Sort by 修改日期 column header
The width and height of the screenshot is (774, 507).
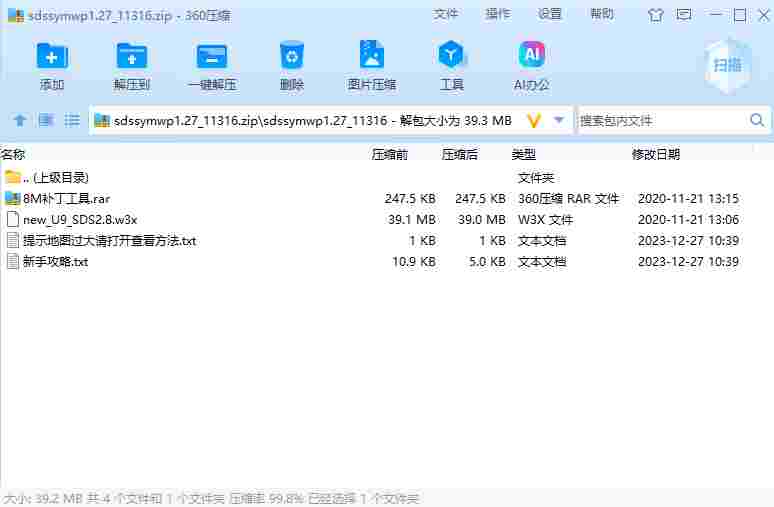tap(656, 155)
